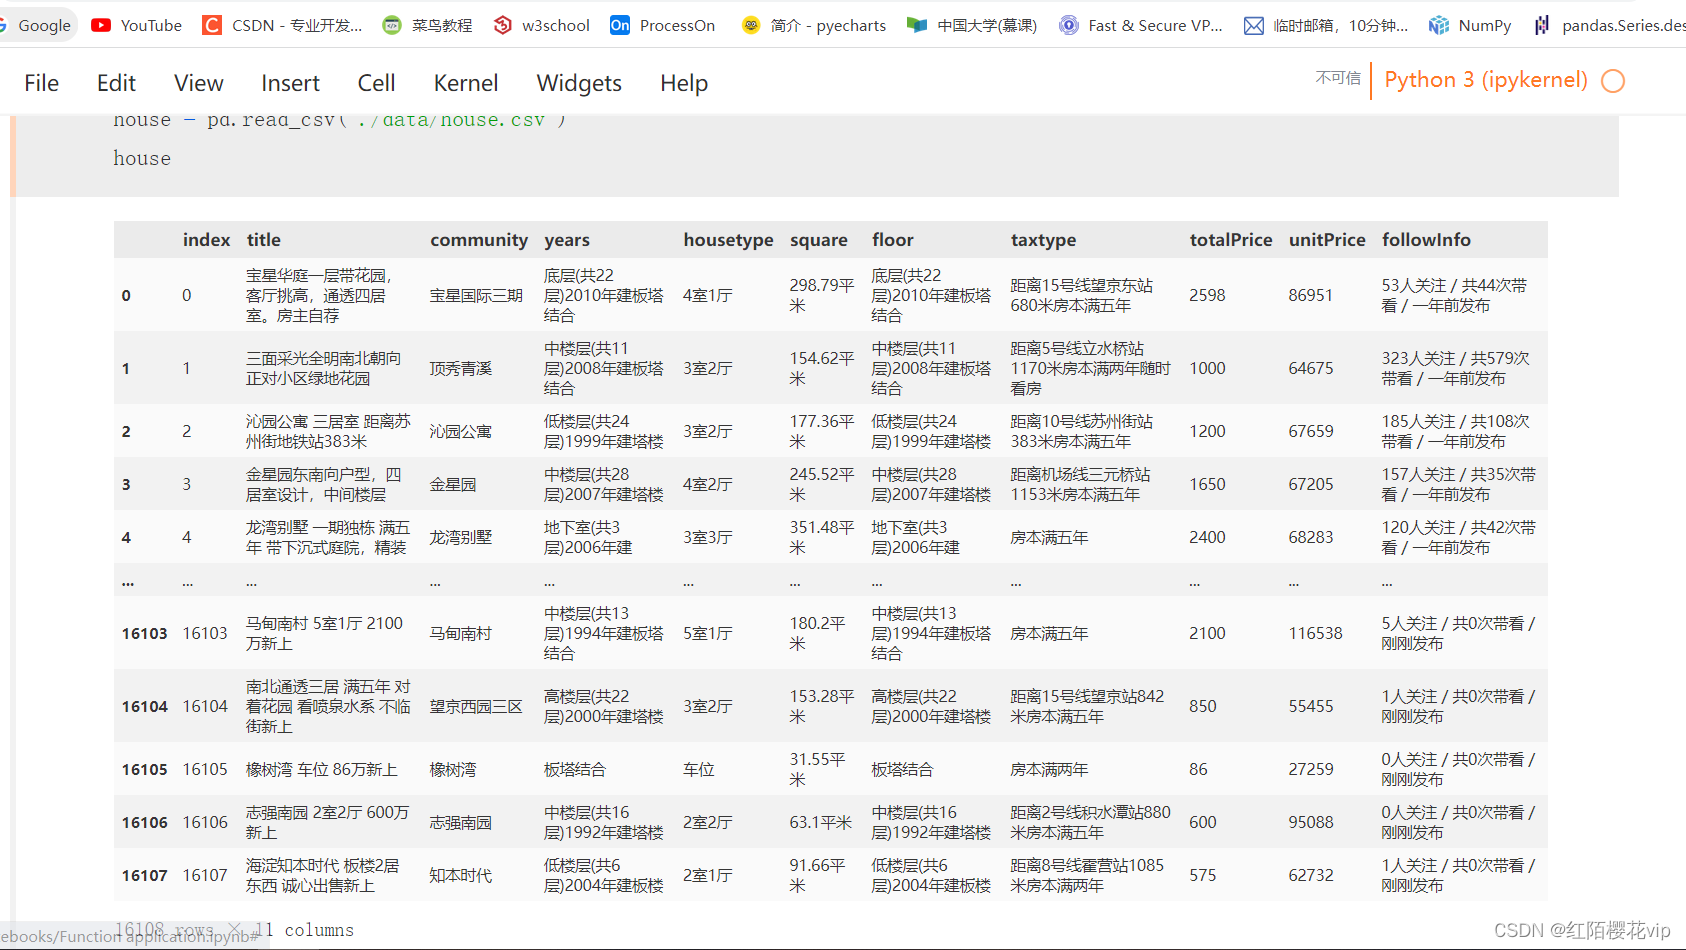Select the totalPrice cell '2598'
This screenshot has width=1686, height=950.
(x=1207, y=295)
